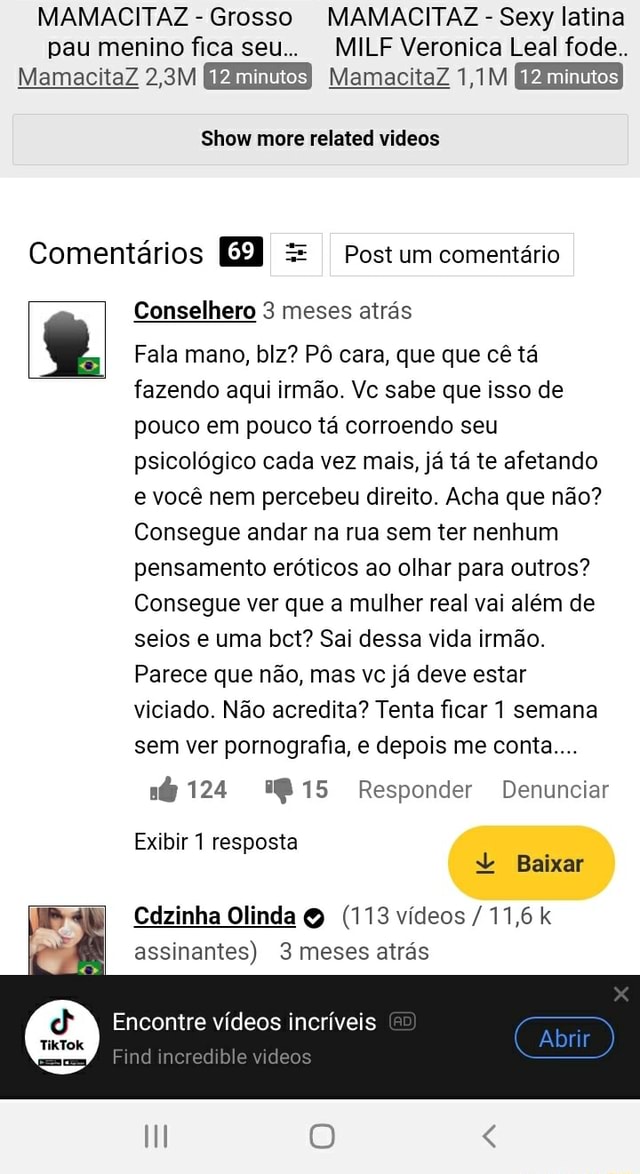Click the thumbs up like icon
640x1174 pixels.
162,791
